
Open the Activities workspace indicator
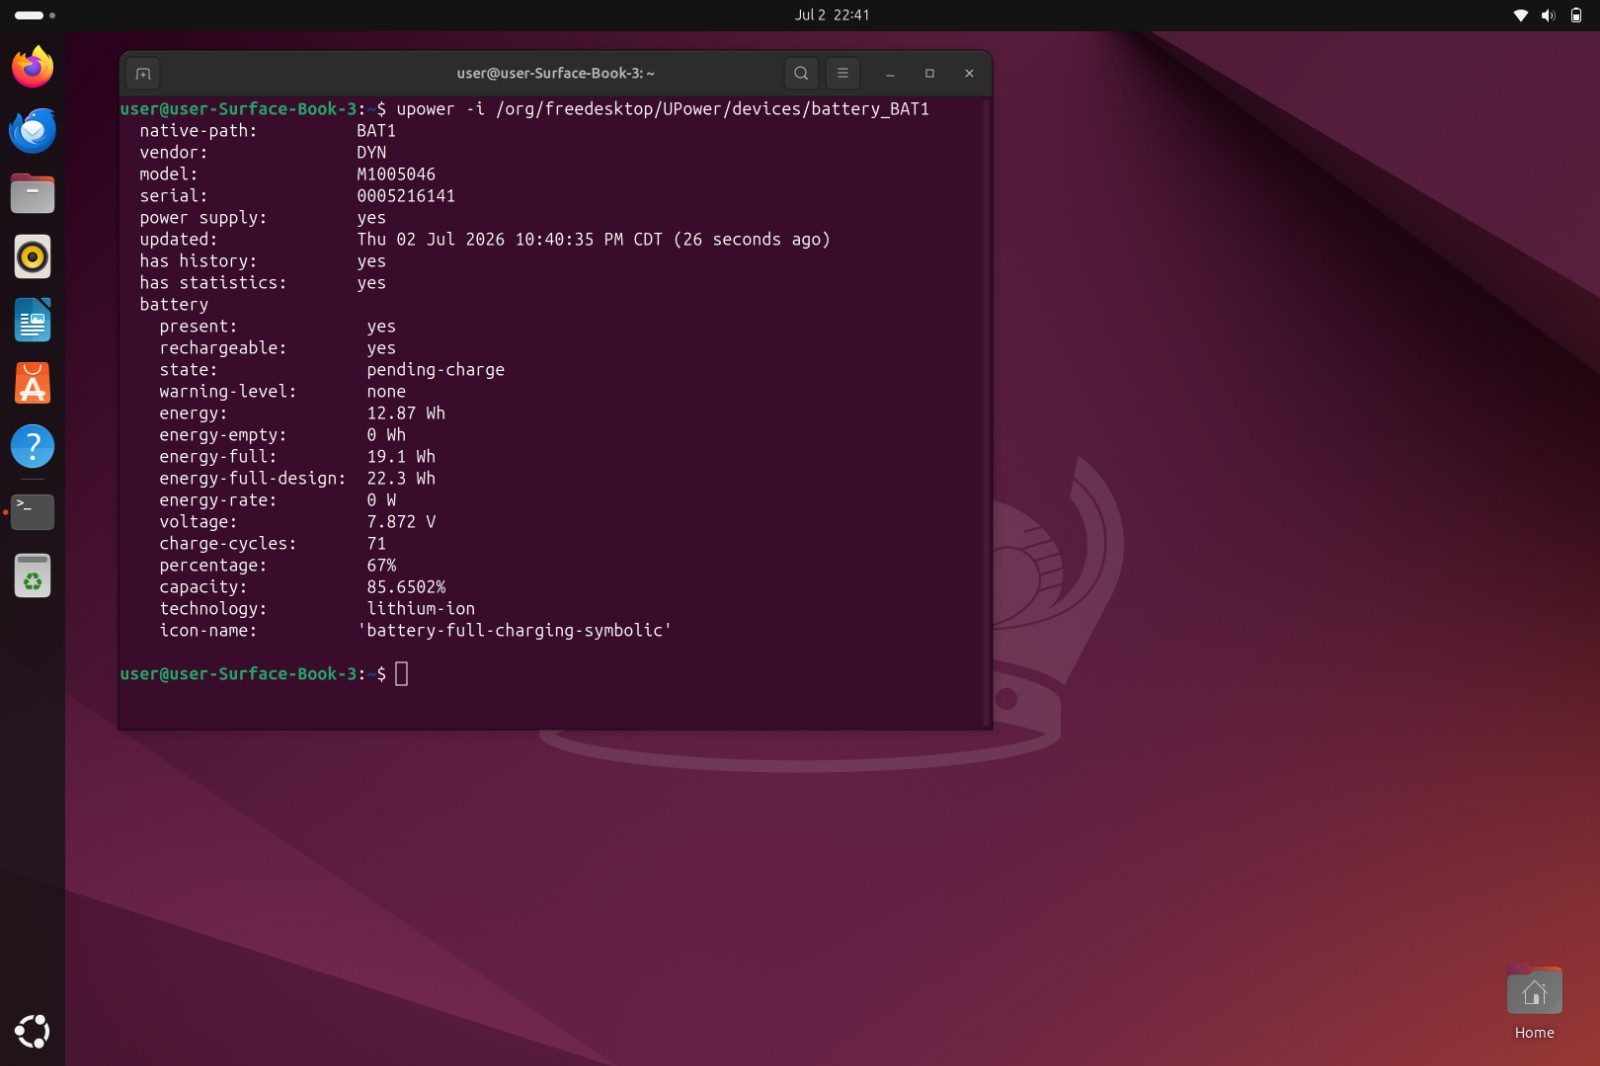(x=35, y=15)
